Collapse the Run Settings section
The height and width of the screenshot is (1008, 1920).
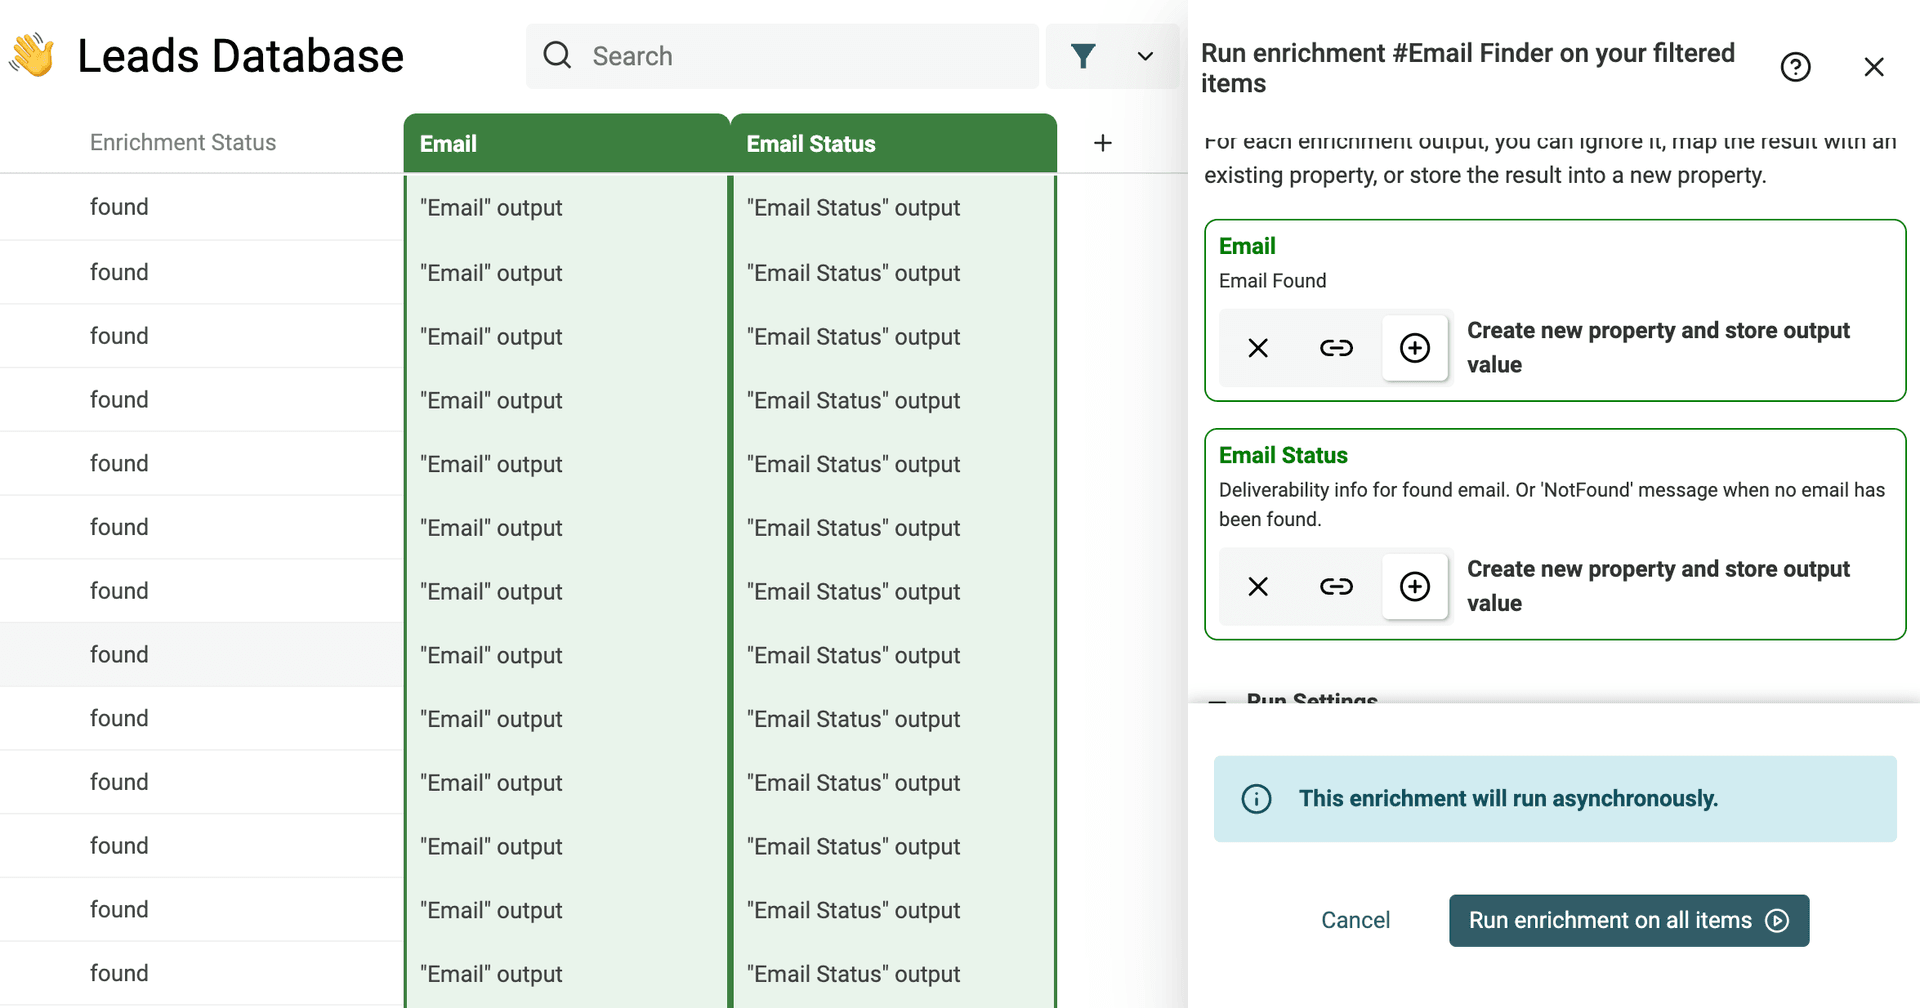(x=1218, y=699)
